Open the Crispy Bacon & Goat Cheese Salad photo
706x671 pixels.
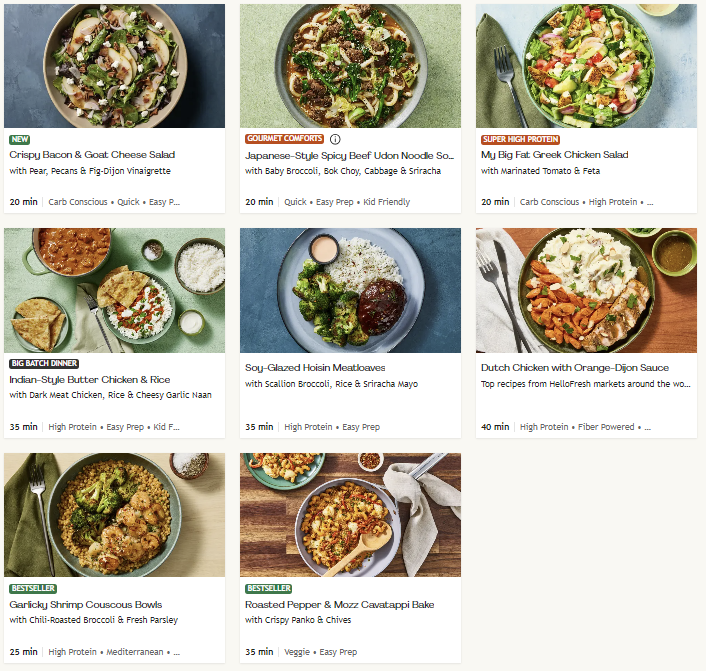coord(114,66)
